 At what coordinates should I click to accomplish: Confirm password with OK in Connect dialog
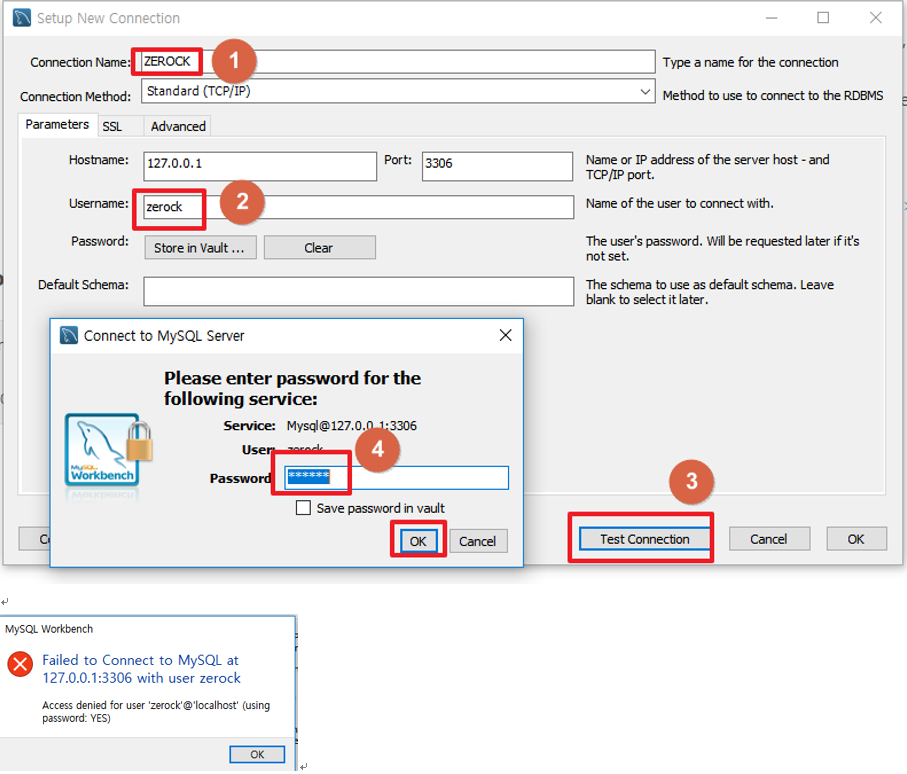418,541
